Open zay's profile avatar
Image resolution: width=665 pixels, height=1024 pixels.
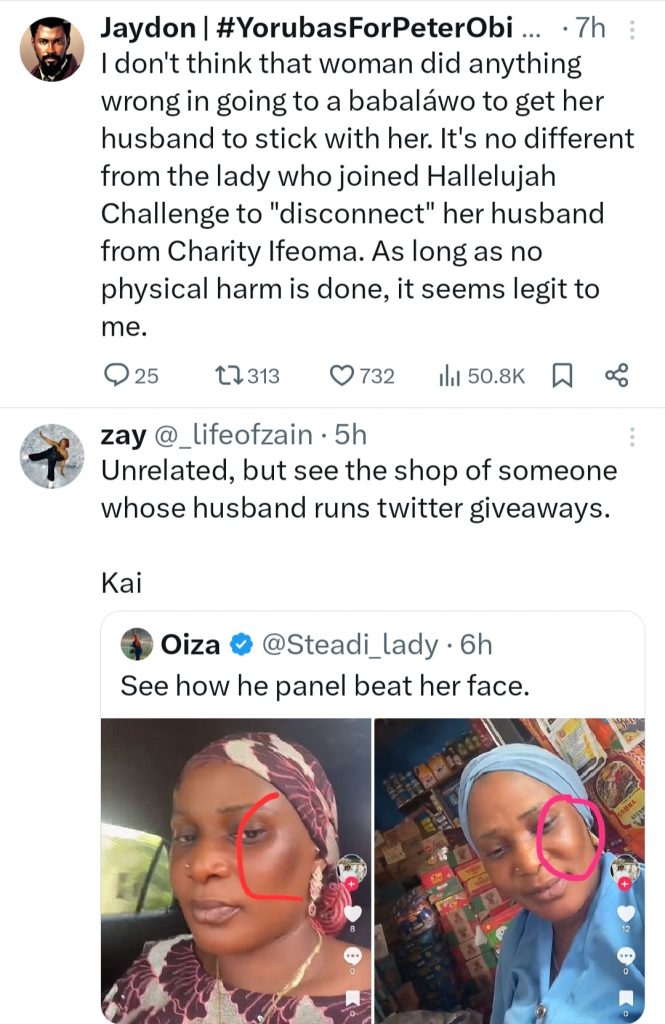point(52,456)
